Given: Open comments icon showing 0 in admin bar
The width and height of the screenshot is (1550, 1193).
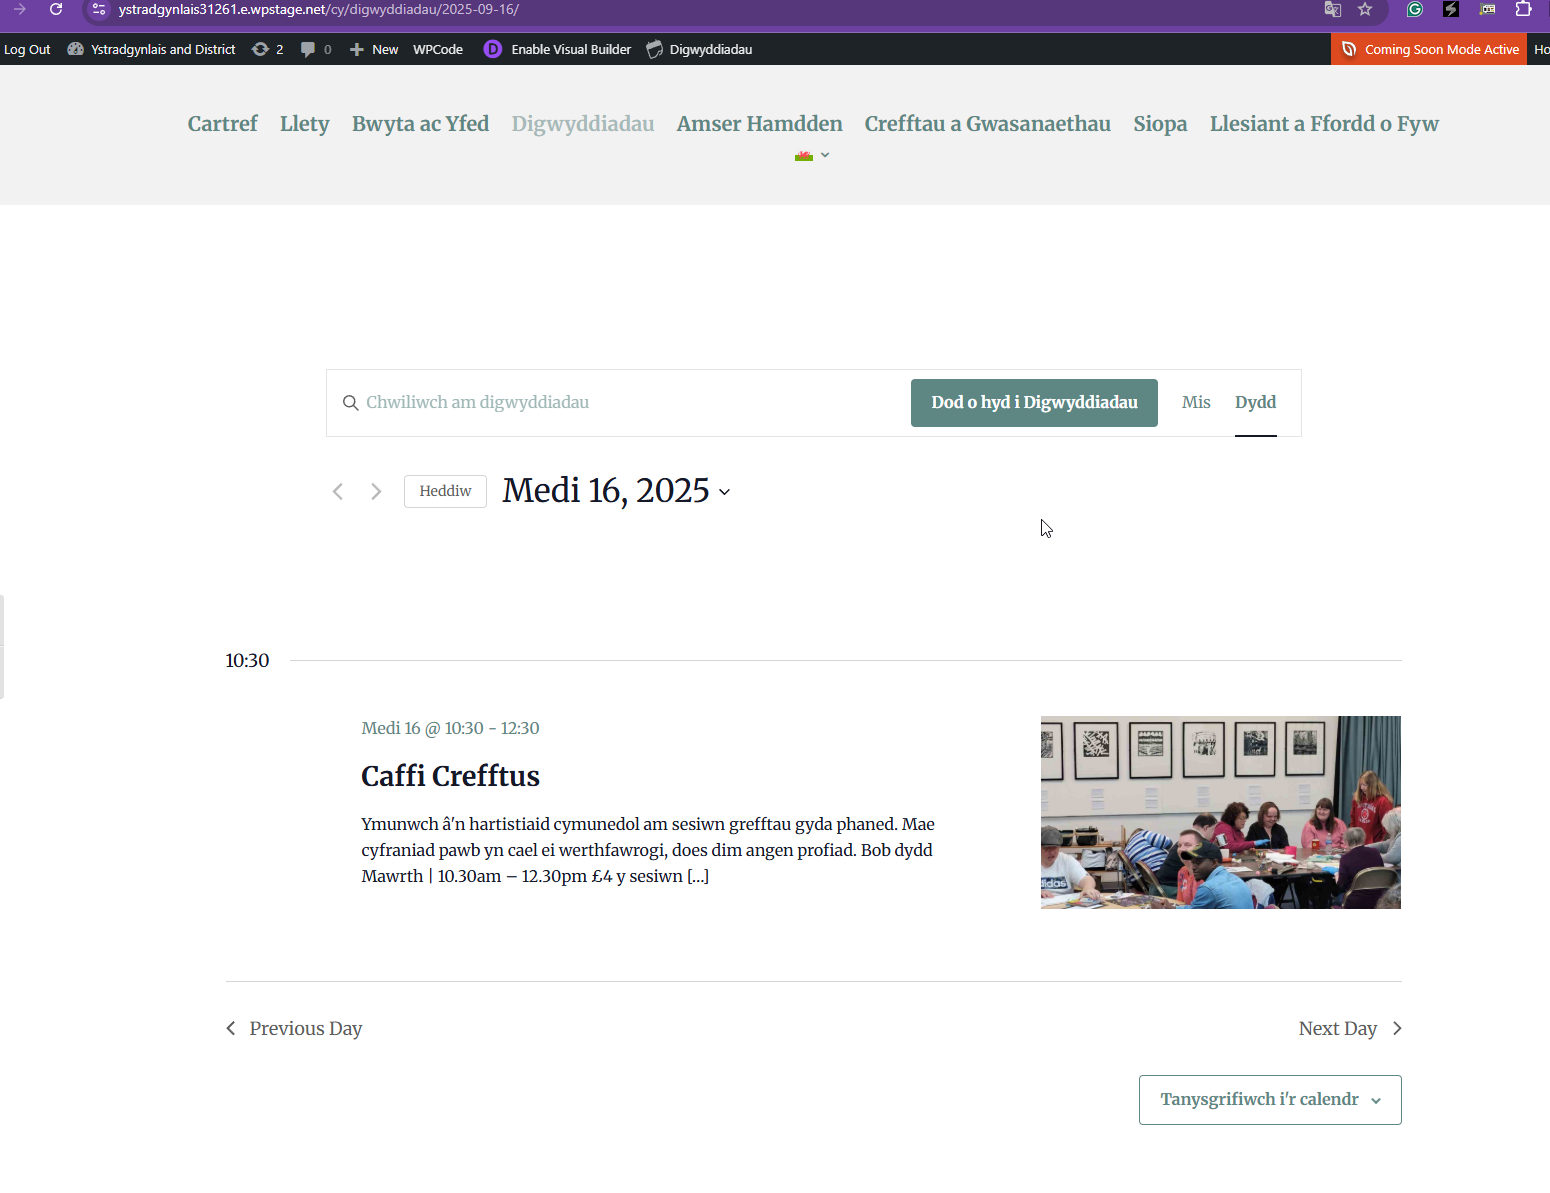Looking at the screenshot, I should [x=316, y=49].
